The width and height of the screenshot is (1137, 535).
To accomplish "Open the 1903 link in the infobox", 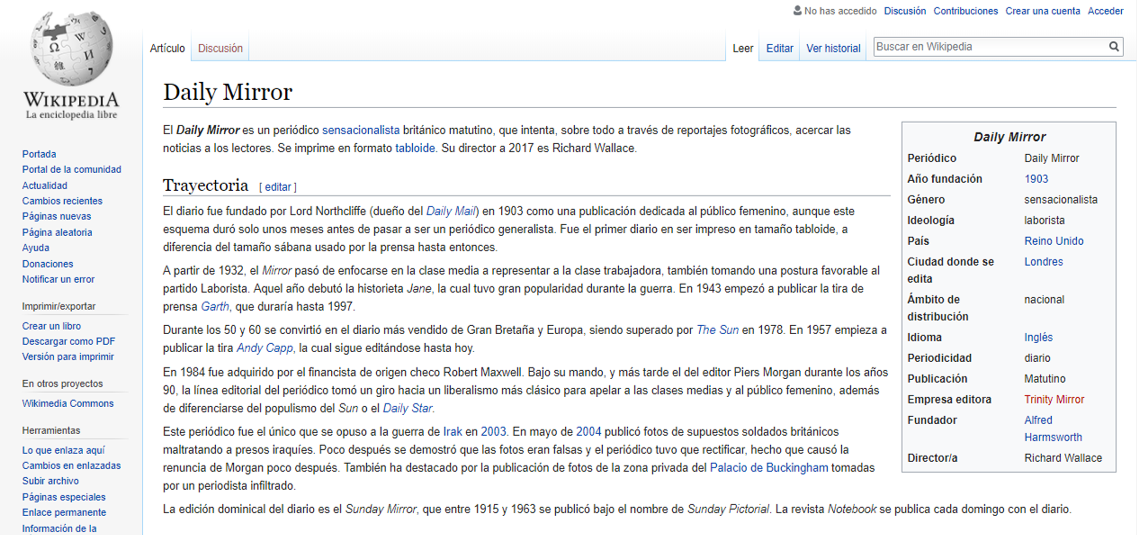I will [1036, 178].
